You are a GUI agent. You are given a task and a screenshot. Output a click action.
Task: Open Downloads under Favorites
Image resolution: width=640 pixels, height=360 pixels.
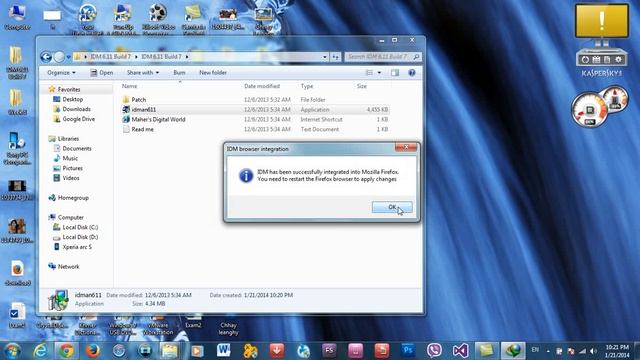tap(76, 109)
